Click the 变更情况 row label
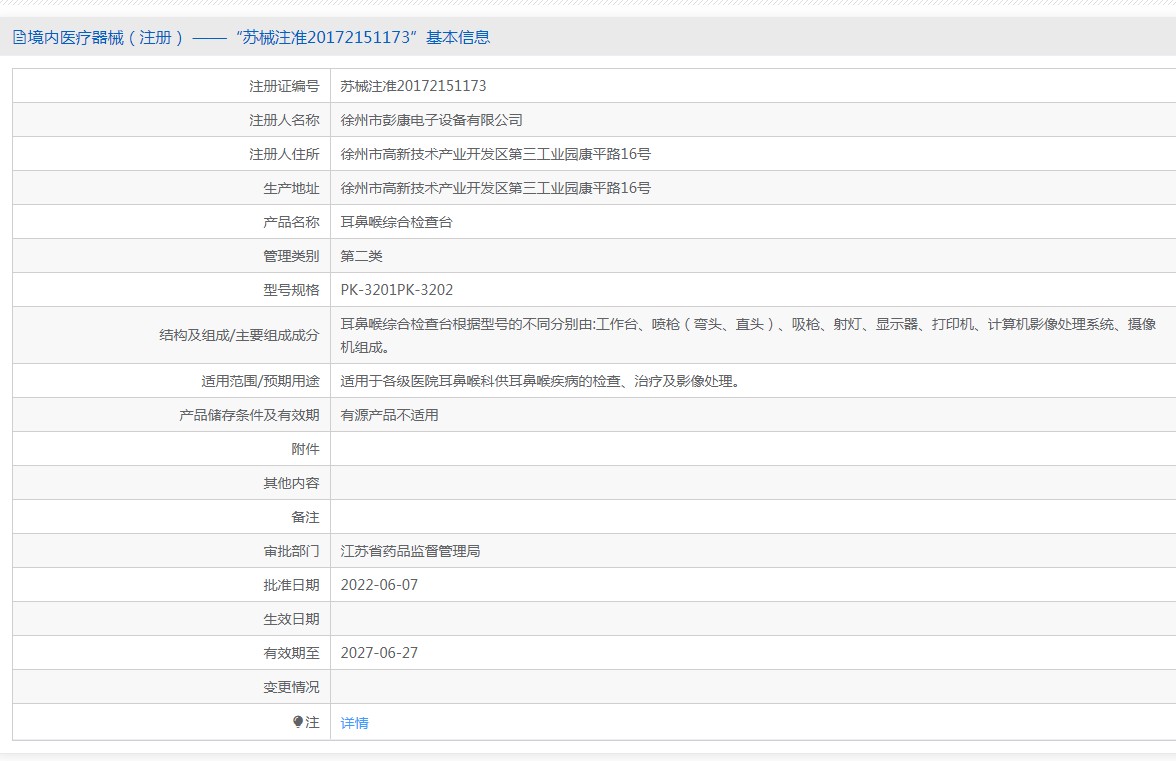 coord(291,687)
